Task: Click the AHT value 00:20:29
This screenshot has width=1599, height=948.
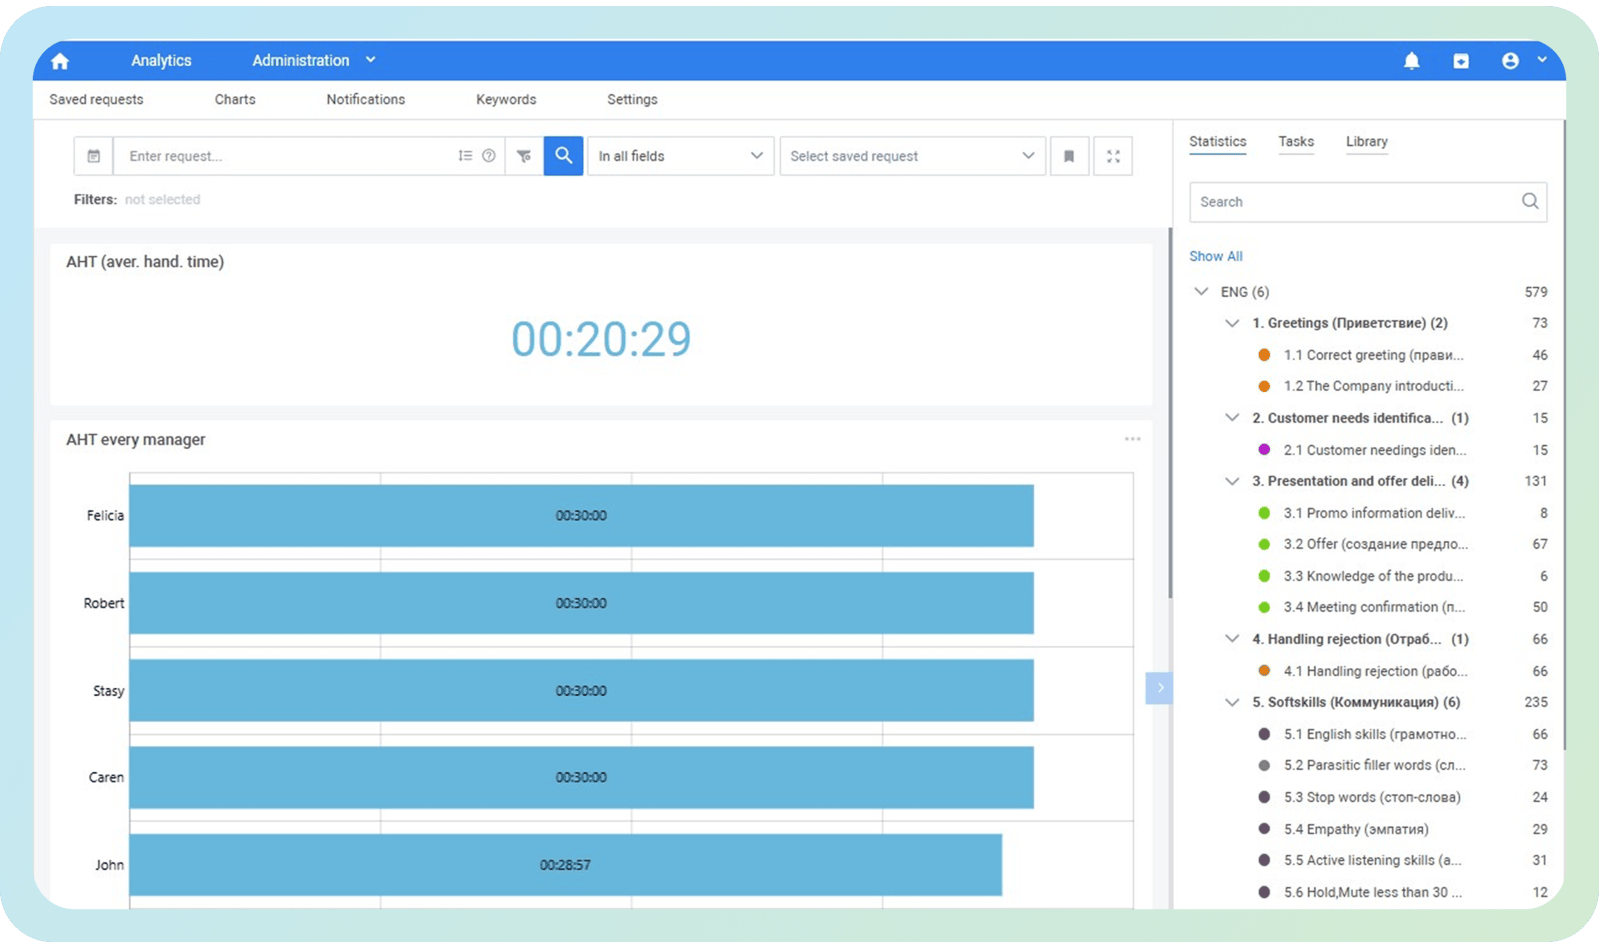Action: click(601, 339)
